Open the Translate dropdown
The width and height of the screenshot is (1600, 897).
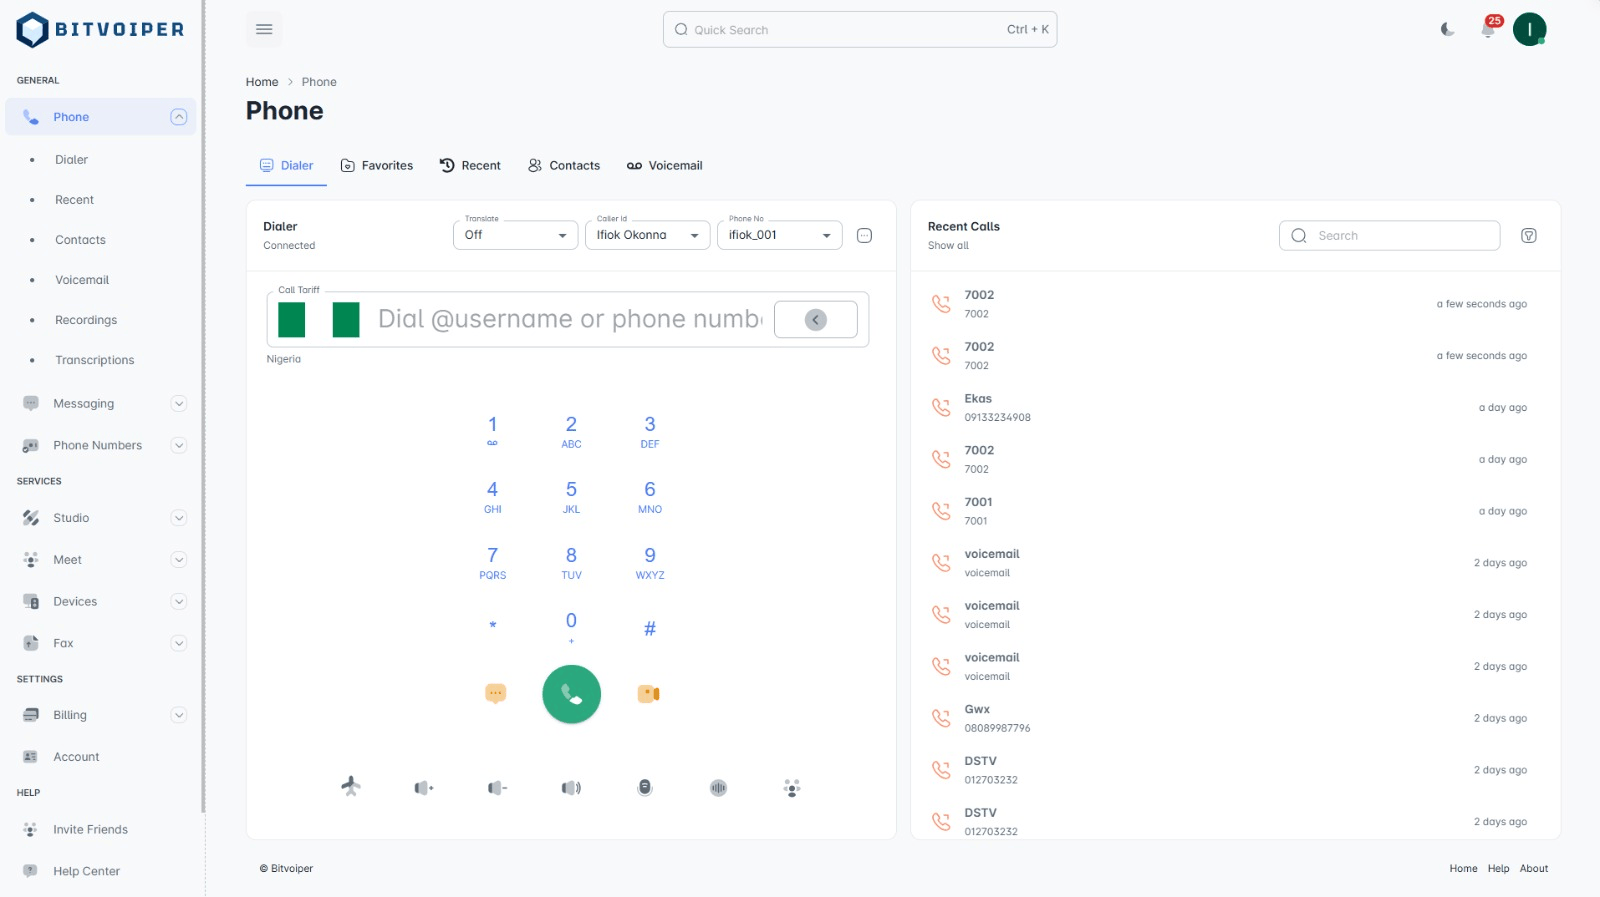click(515, 235)
